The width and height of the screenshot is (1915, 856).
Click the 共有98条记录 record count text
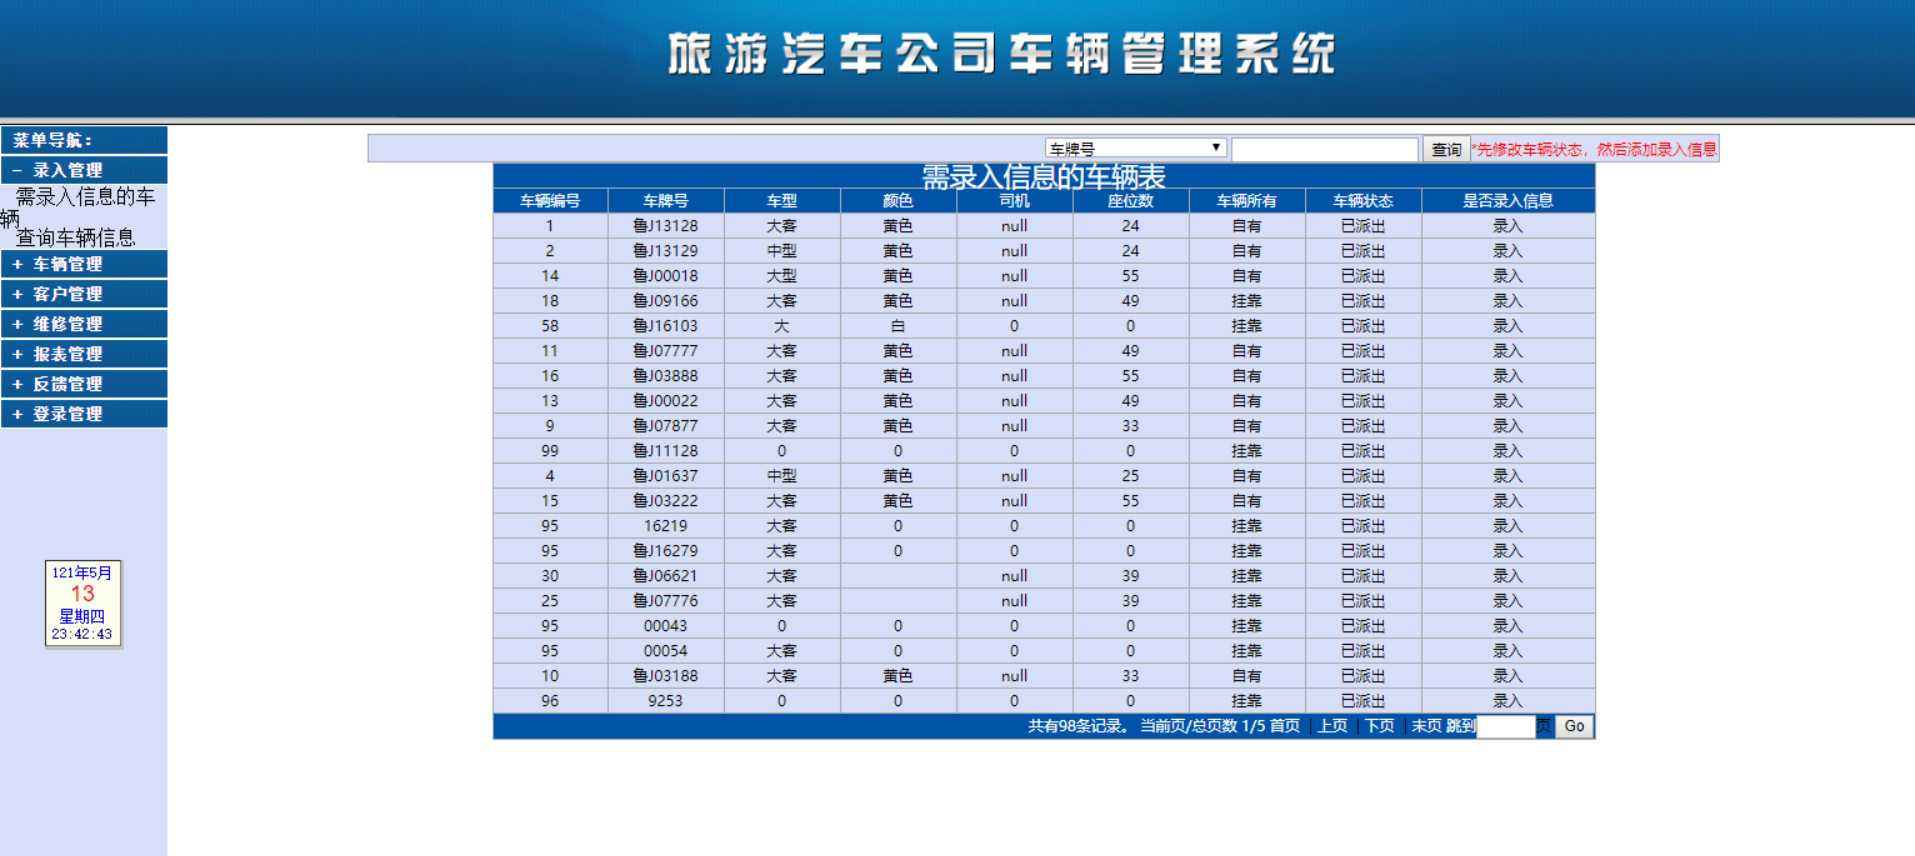(x=1078, y=726)
